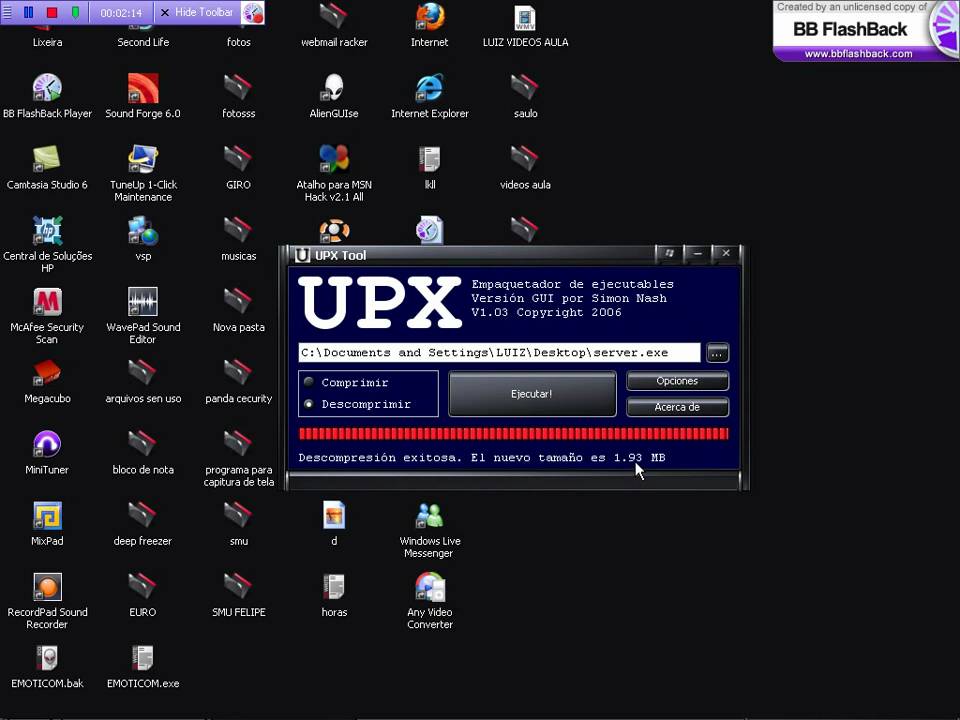Viewport: 960px width, 720px height.
Task: Click the Ejecutar! button in UPX Tool
Action: [532, 394]
